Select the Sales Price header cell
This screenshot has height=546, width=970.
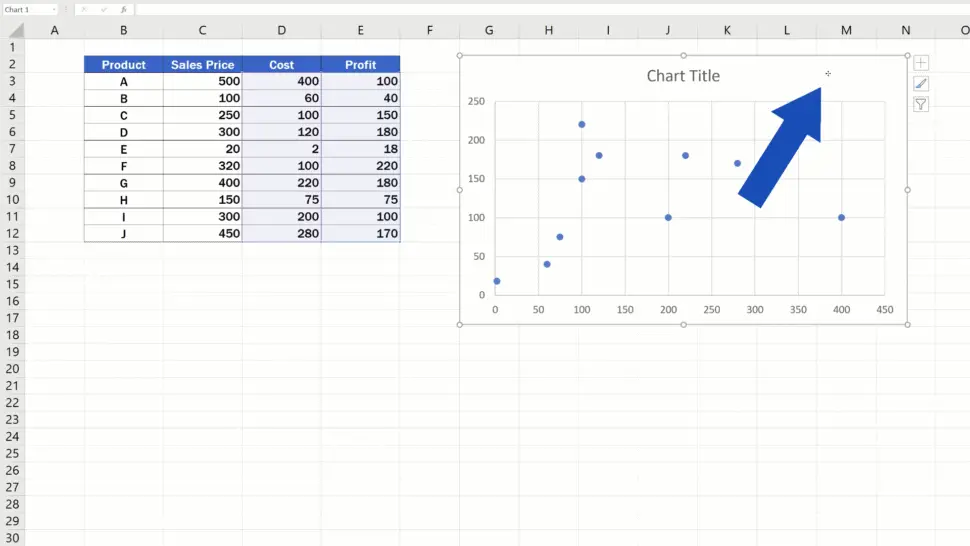click(202, 65)
